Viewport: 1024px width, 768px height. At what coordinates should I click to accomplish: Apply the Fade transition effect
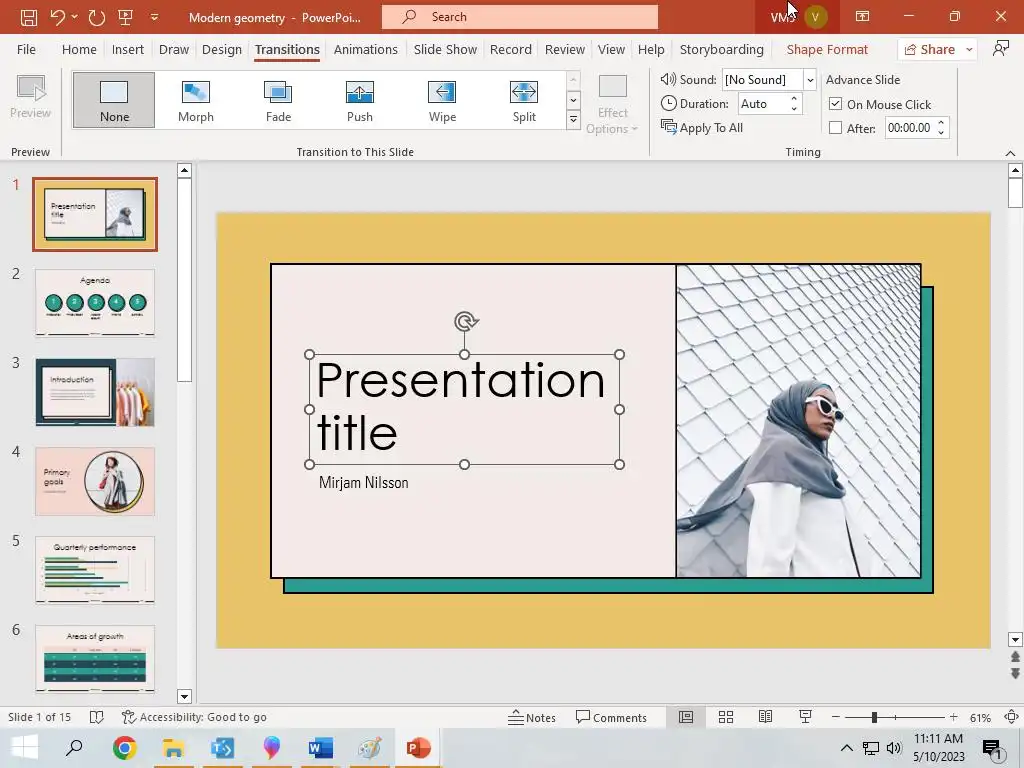[x=278, y=99]
